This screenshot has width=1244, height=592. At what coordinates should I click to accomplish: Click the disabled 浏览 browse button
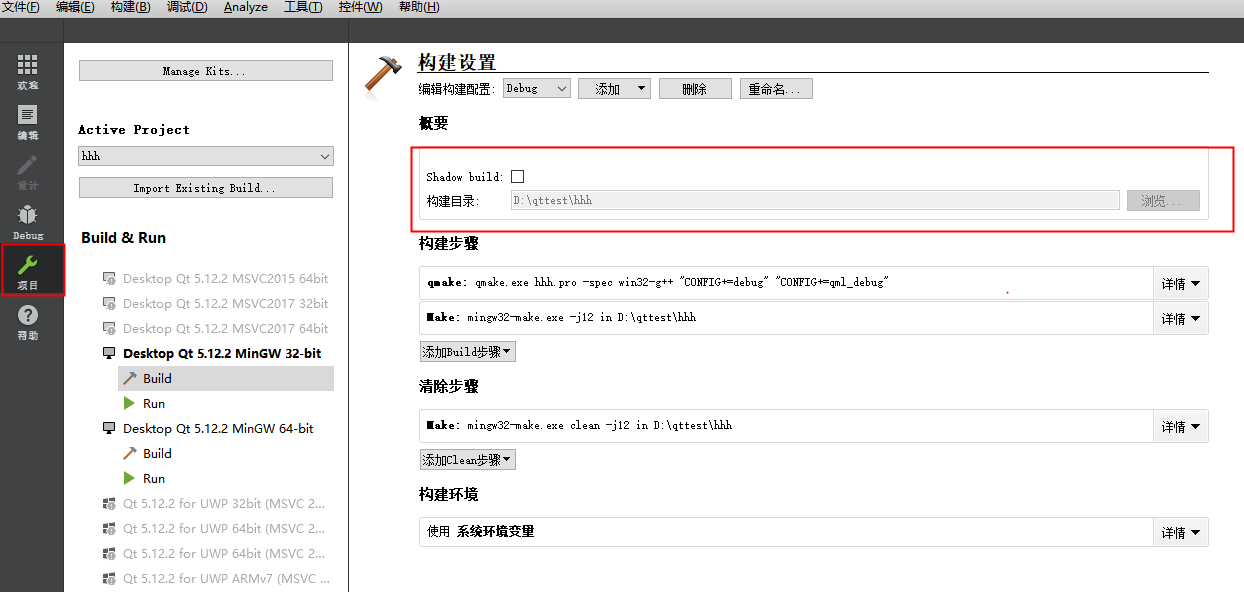tap(1163, 200)
